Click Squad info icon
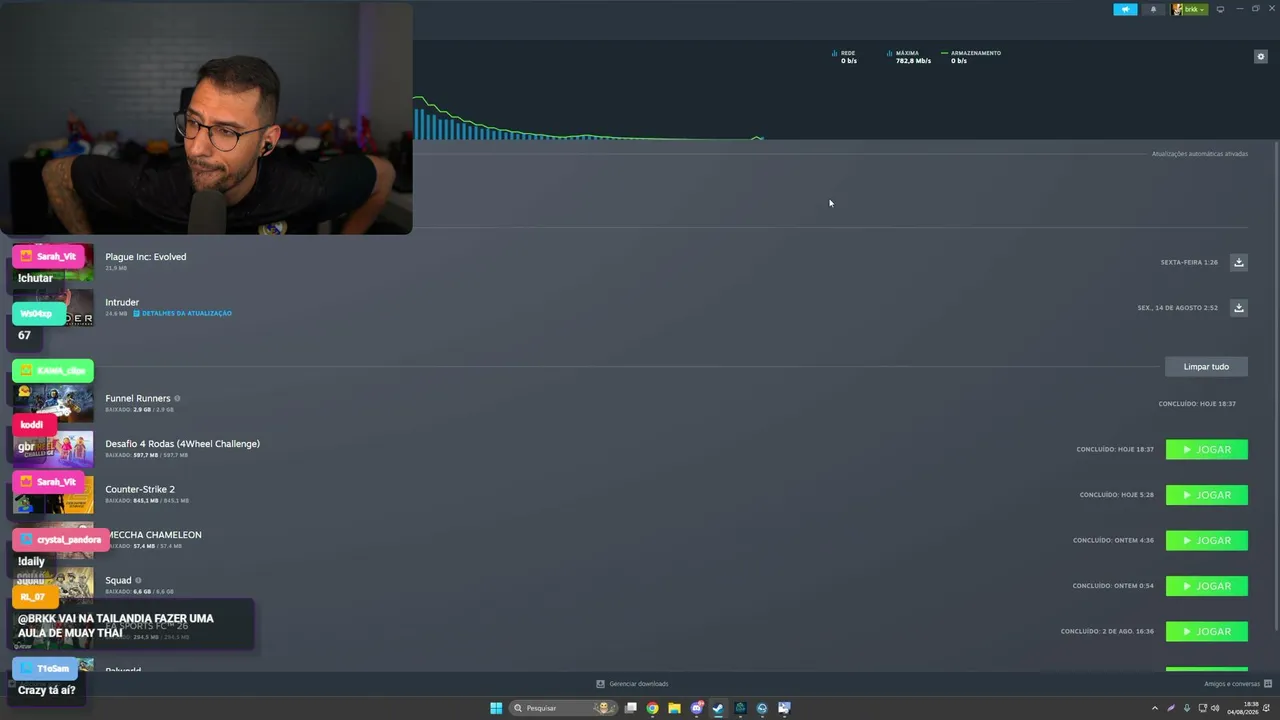The image size is (1280, 720). point(138,580)
